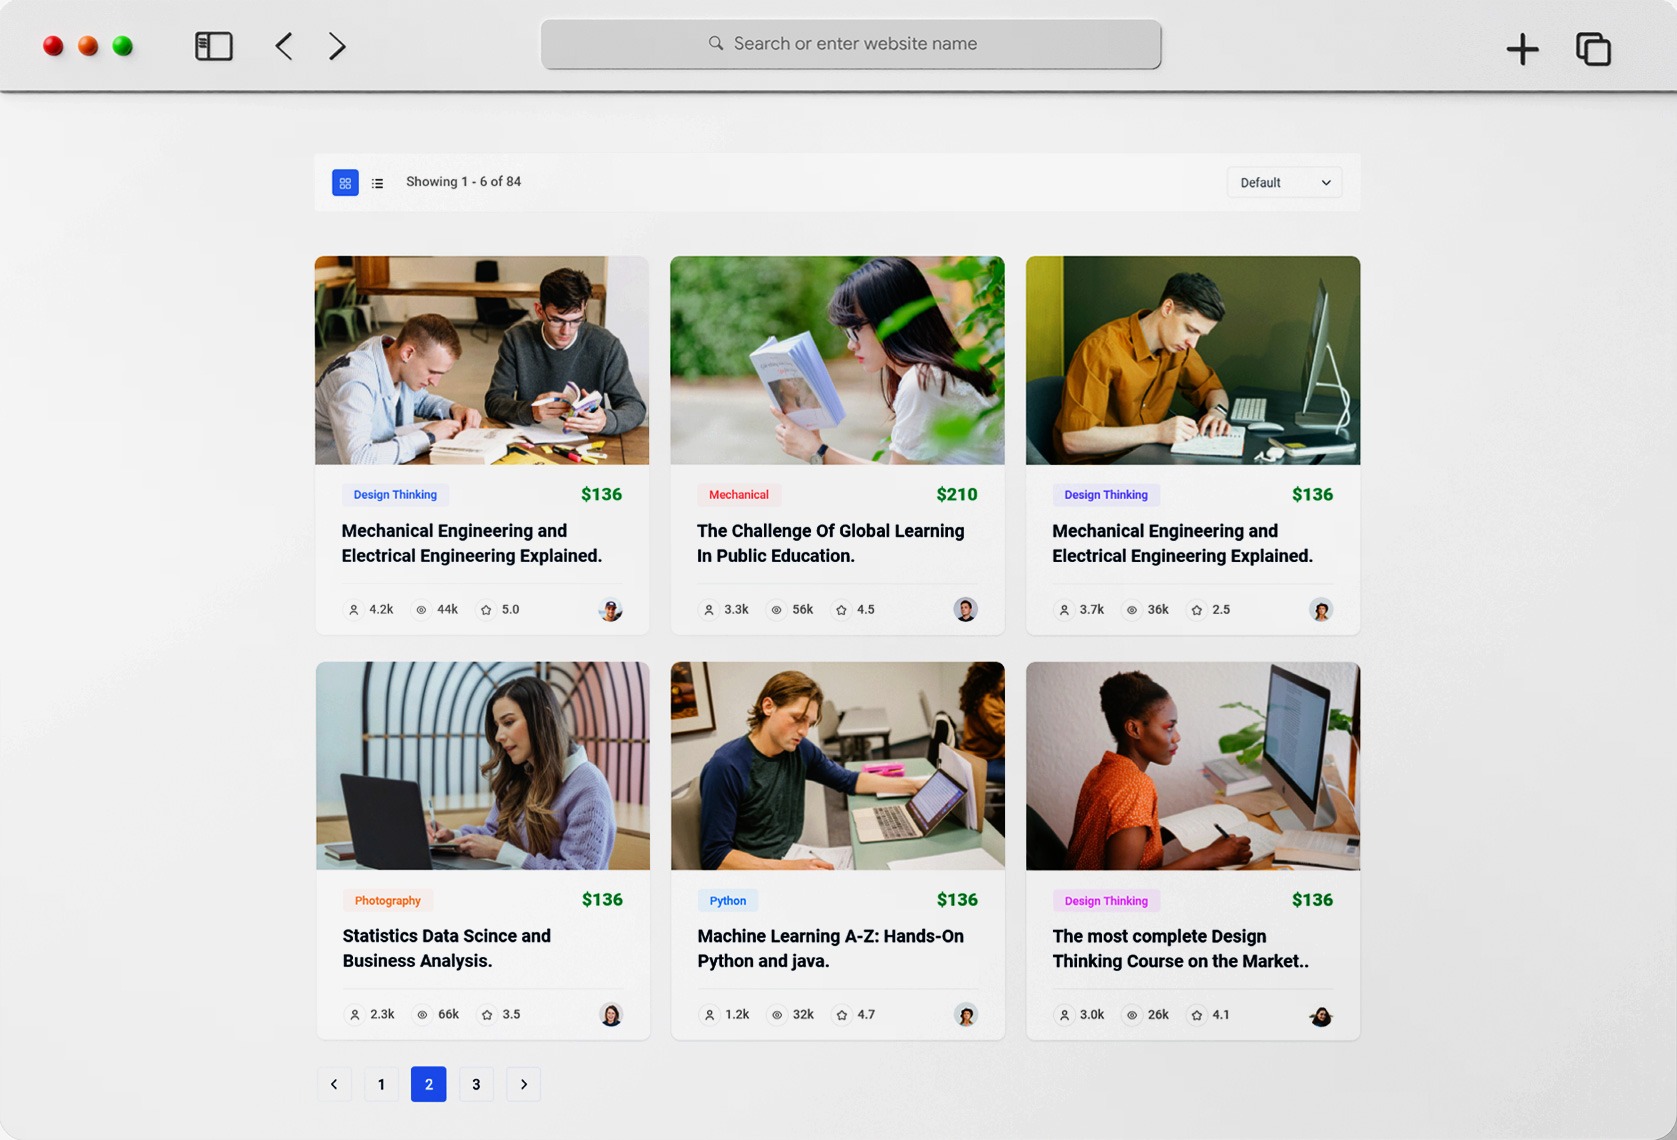Open The Challenge Of Global Learning title
1677x1140 pixels.
tap(831, 543)
